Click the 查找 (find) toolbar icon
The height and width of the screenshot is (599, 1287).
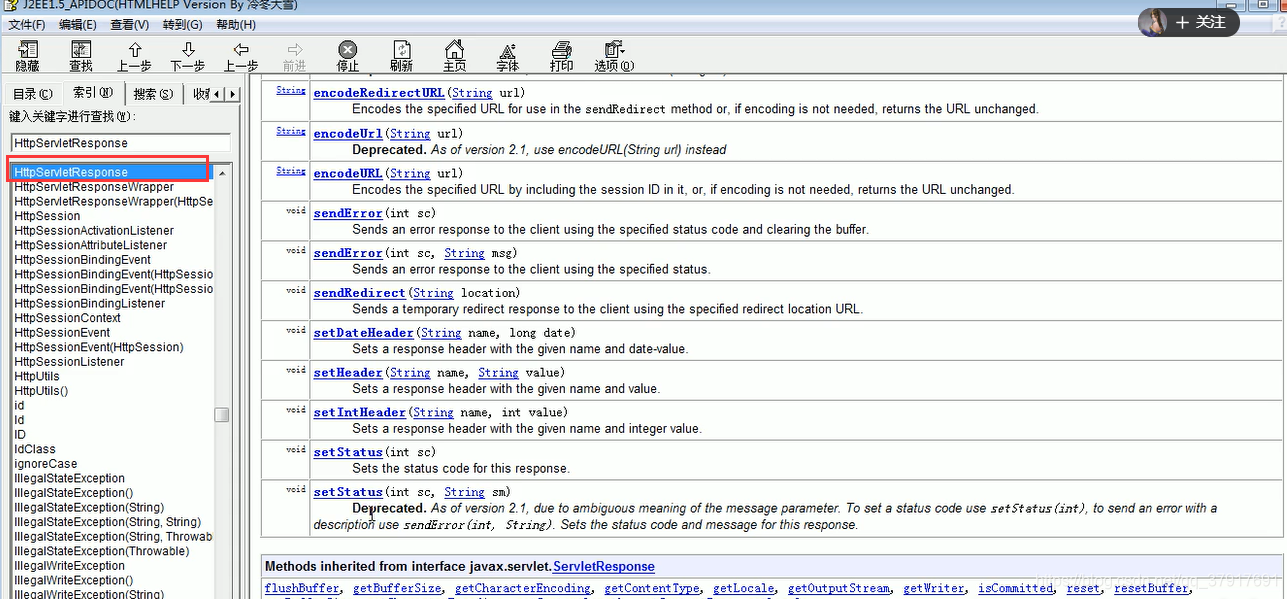tap(81, 56)
